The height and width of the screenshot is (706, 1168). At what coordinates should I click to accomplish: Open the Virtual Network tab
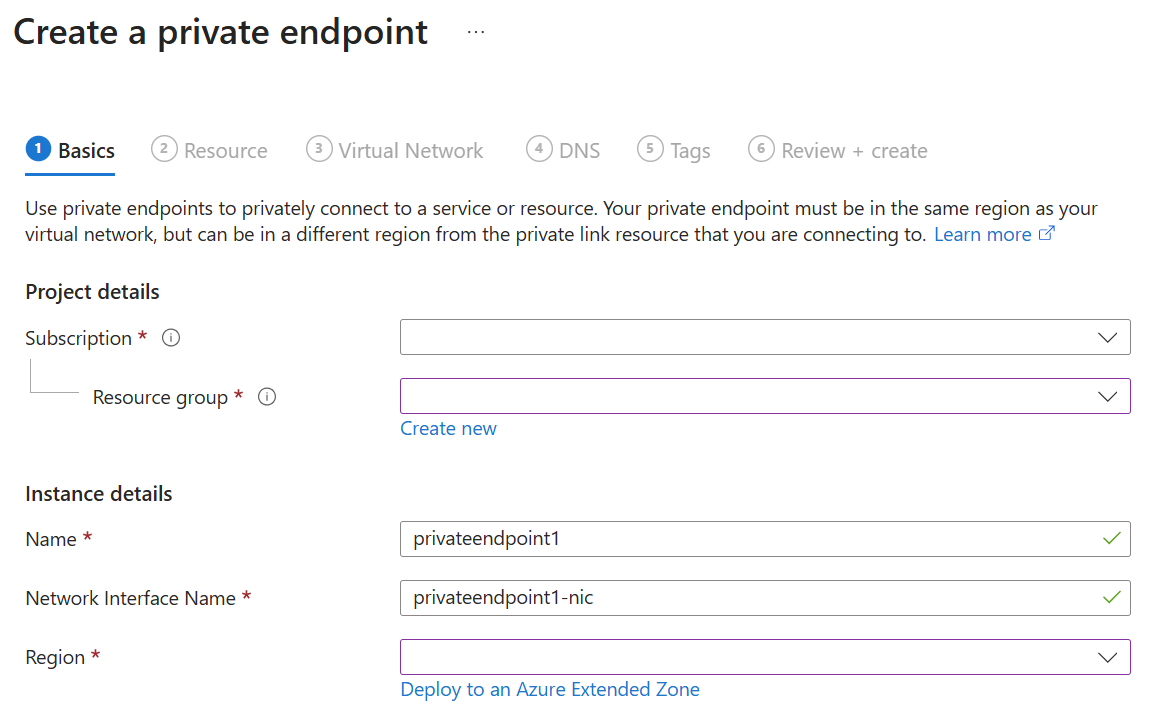point(410,150)
